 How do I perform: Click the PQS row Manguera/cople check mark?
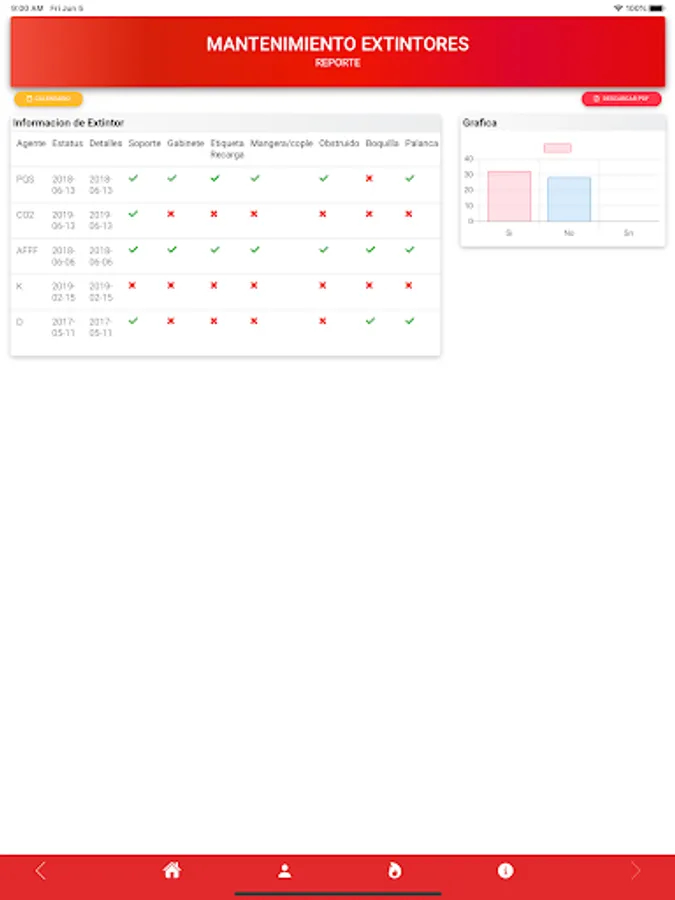pyautogui.click(x=255, y=179)
